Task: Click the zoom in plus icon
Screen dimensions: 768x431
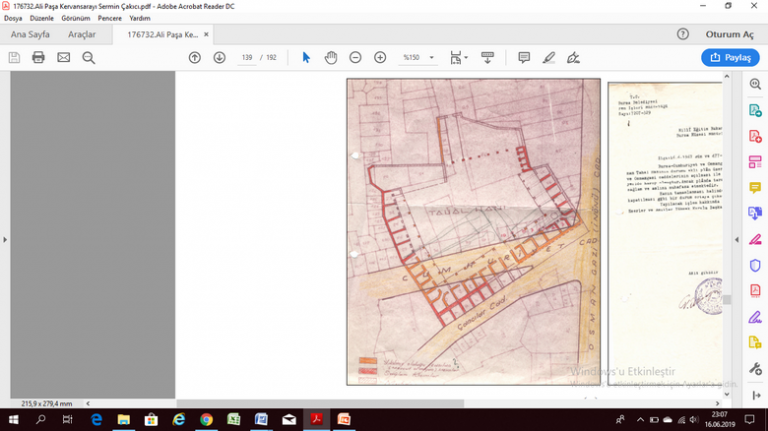Action: [x=380, y=57]
